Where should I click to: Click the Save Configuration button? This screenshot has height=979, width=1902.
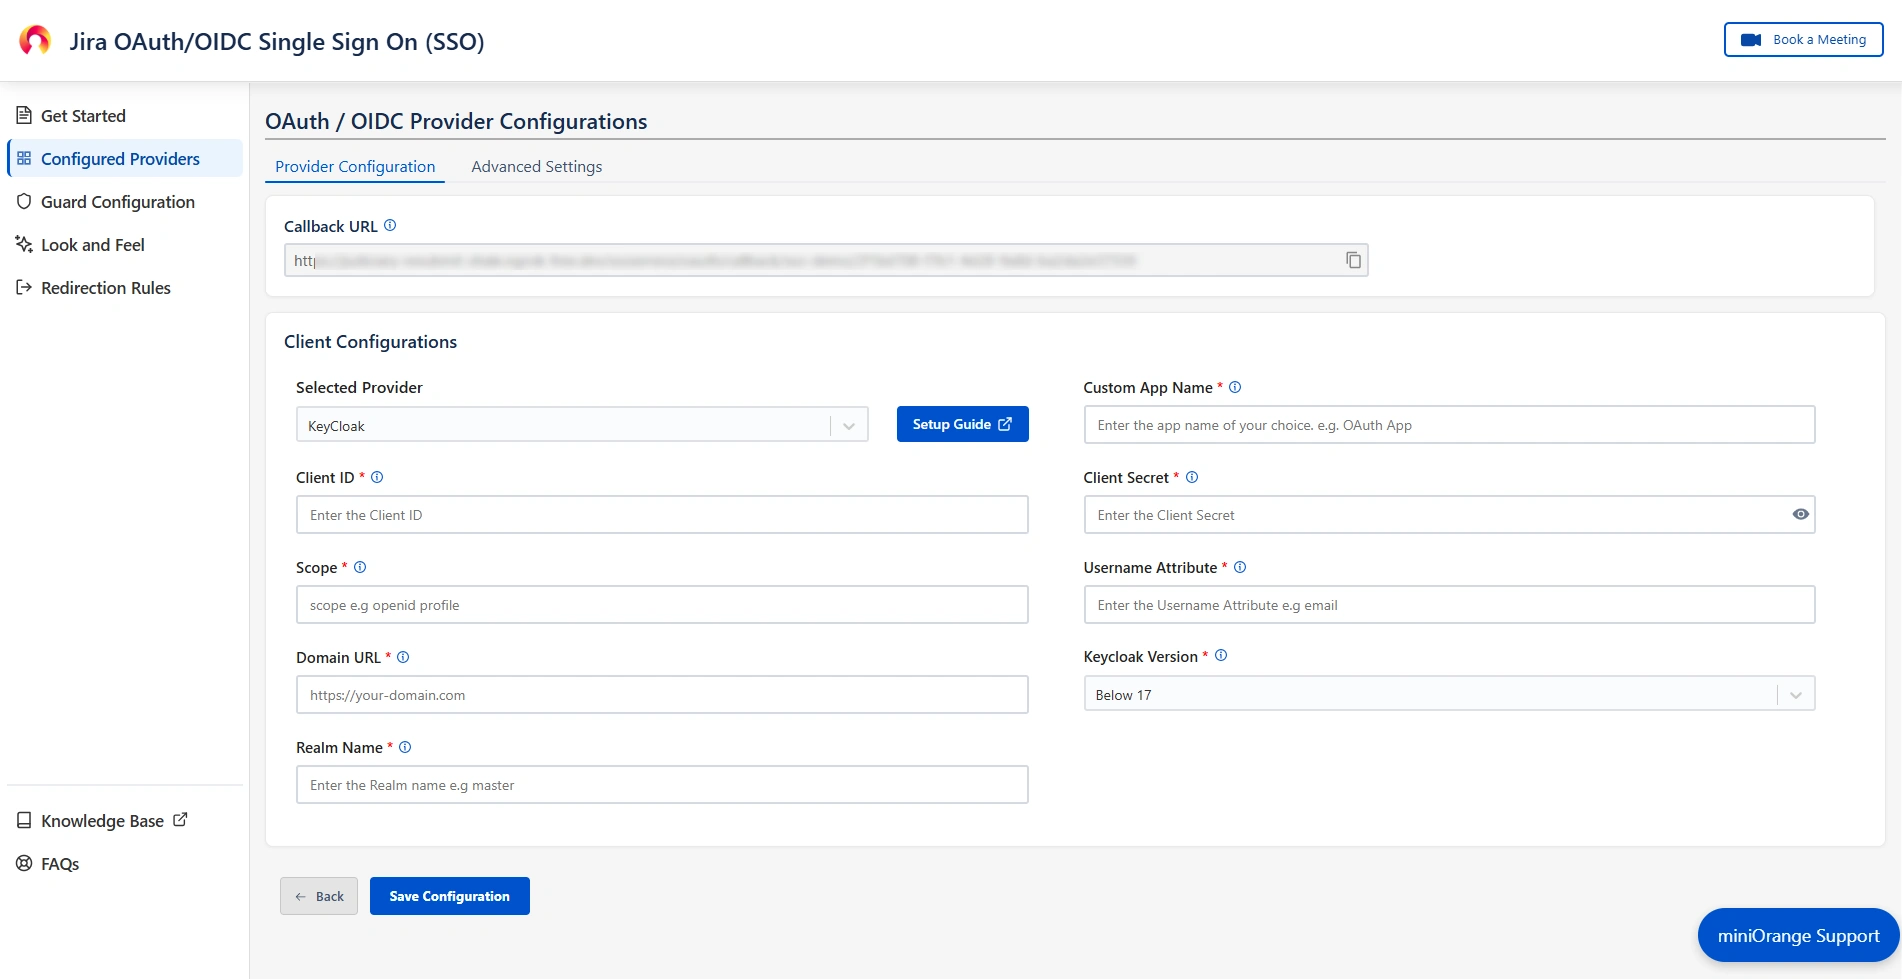pyautogui.click(x=449, y=896)
